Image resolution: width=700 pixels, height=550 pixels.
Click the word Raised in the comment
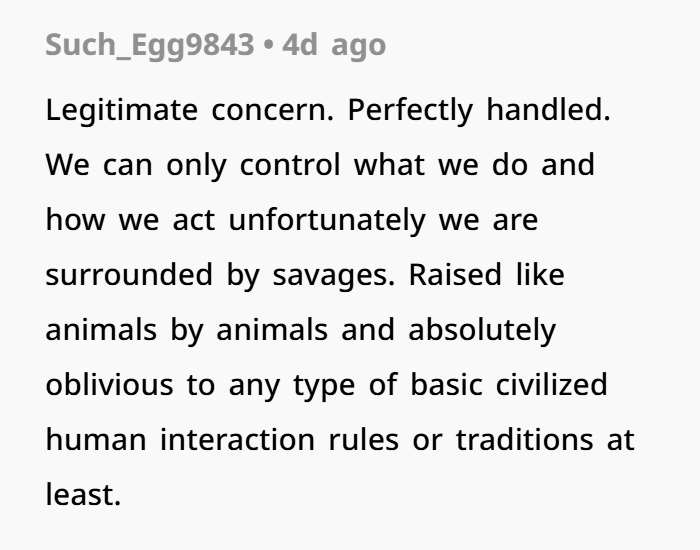click(455, 275)
